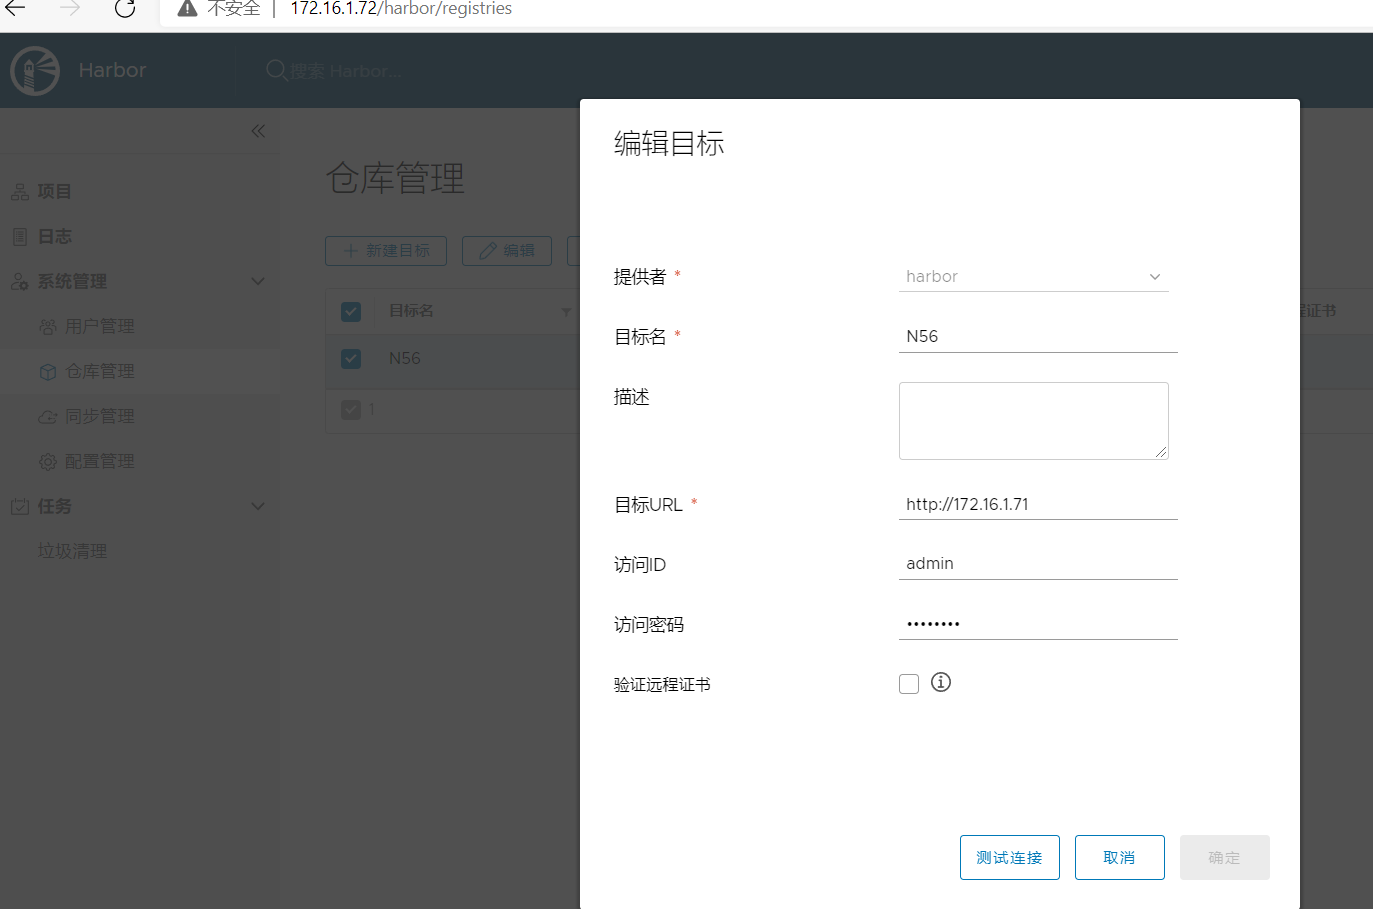Open the 提供者 harbor dropdown

click(x=1034, y=276)
